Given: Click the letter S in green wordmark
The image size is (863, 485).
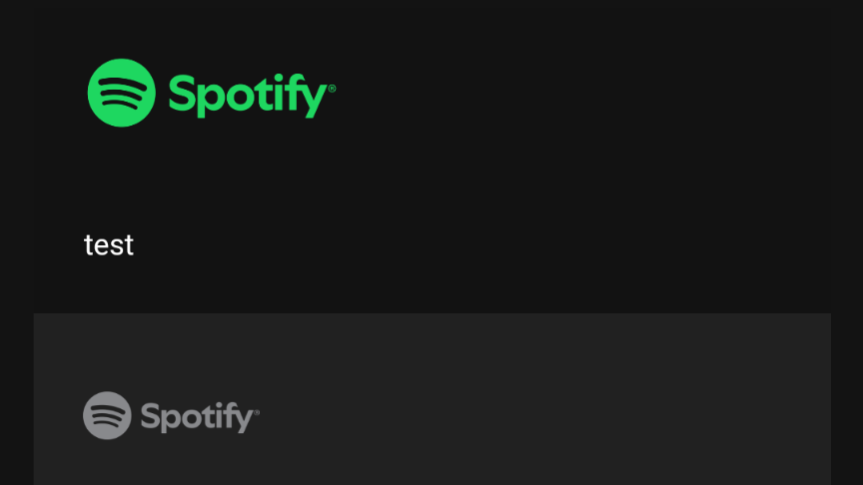Looking at the screenshot, I should 182,94.
